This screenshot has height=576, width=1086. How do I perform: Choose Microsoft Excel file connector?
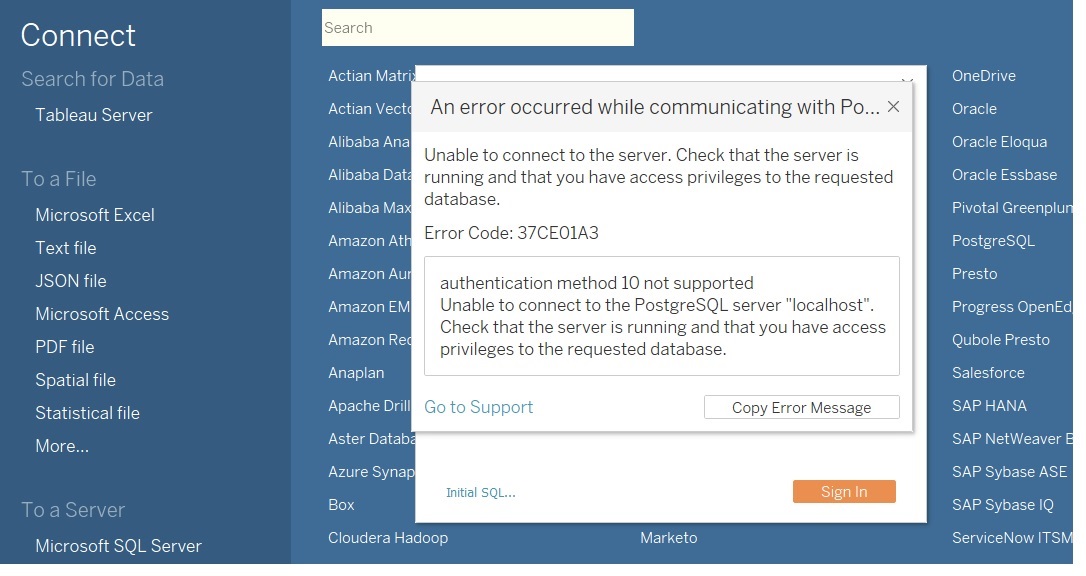pyautogui.click(x=94, y=215)
